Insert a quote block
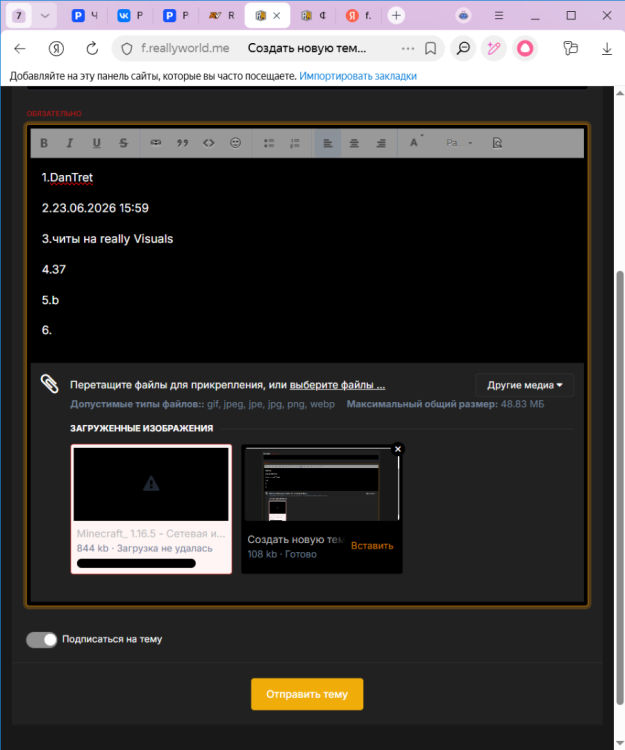 click(x=182, y=143)
